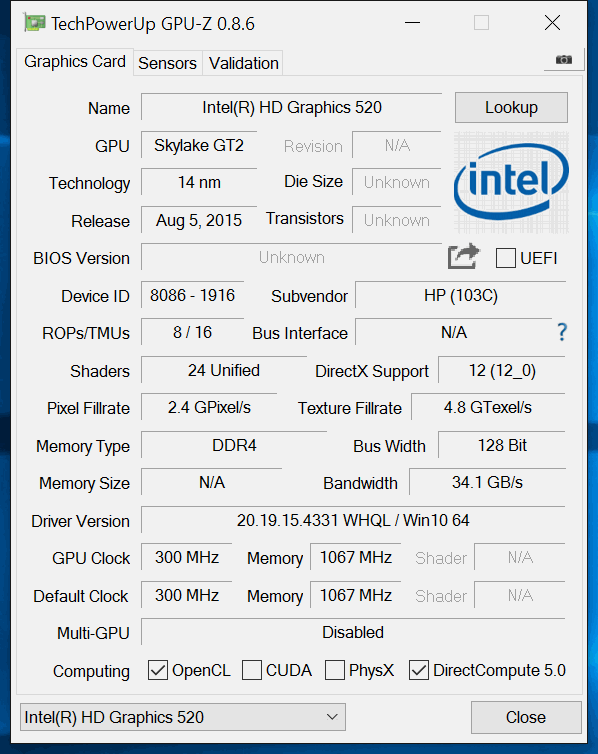The height and width of the screenshot is (754, 598).
Task: Click the Lookup button
Action: tap(511, 107)
